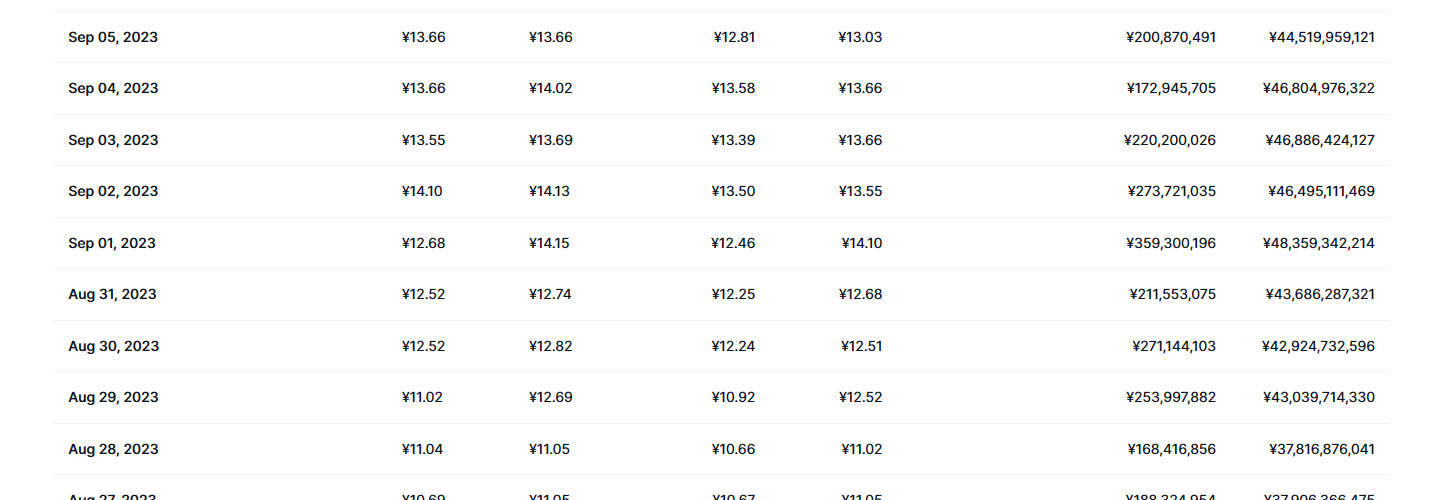The width and height of the screenshot is (1450, 500).
Task: Click the ¥12.81 low price
Action: click(734, 37)
